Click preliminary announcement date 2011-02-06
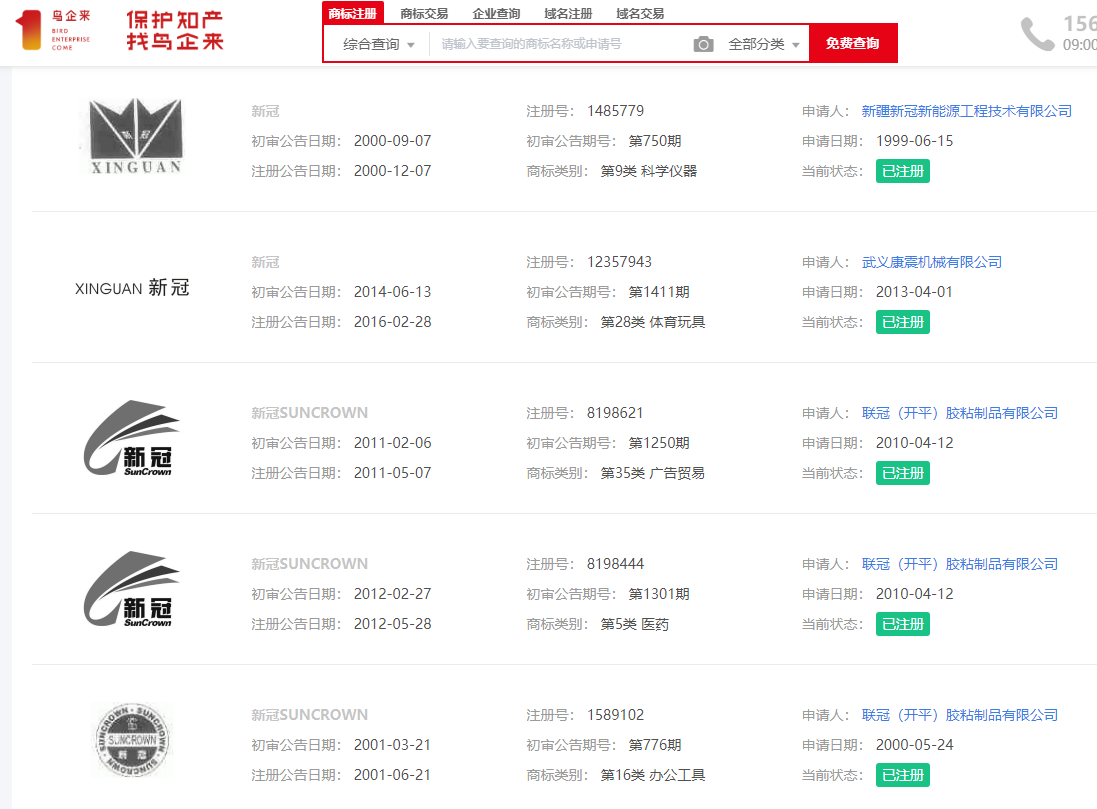The width and height of the screenshot is (1097, 809). (392, 444)
